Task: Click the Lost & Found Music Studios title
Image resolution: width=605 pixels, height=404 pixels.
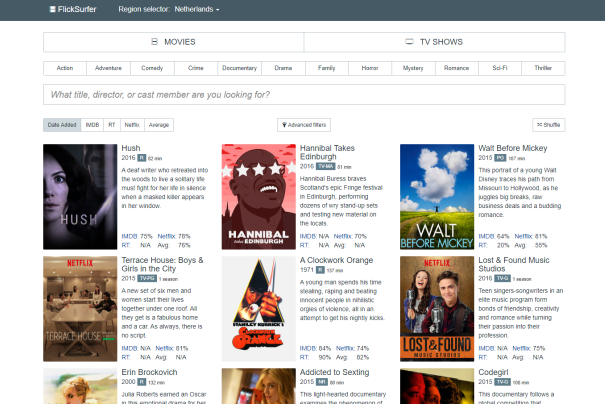Action: click(514, 264)
